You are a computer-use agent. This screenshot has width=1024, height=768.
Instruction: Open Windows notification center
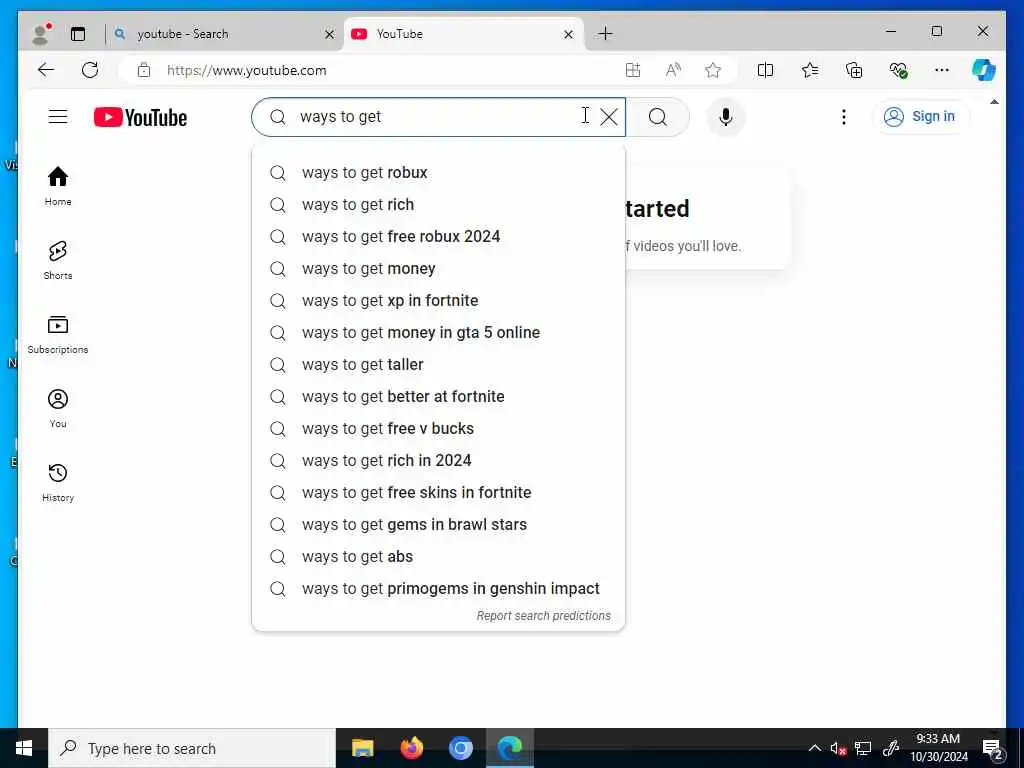992,748
